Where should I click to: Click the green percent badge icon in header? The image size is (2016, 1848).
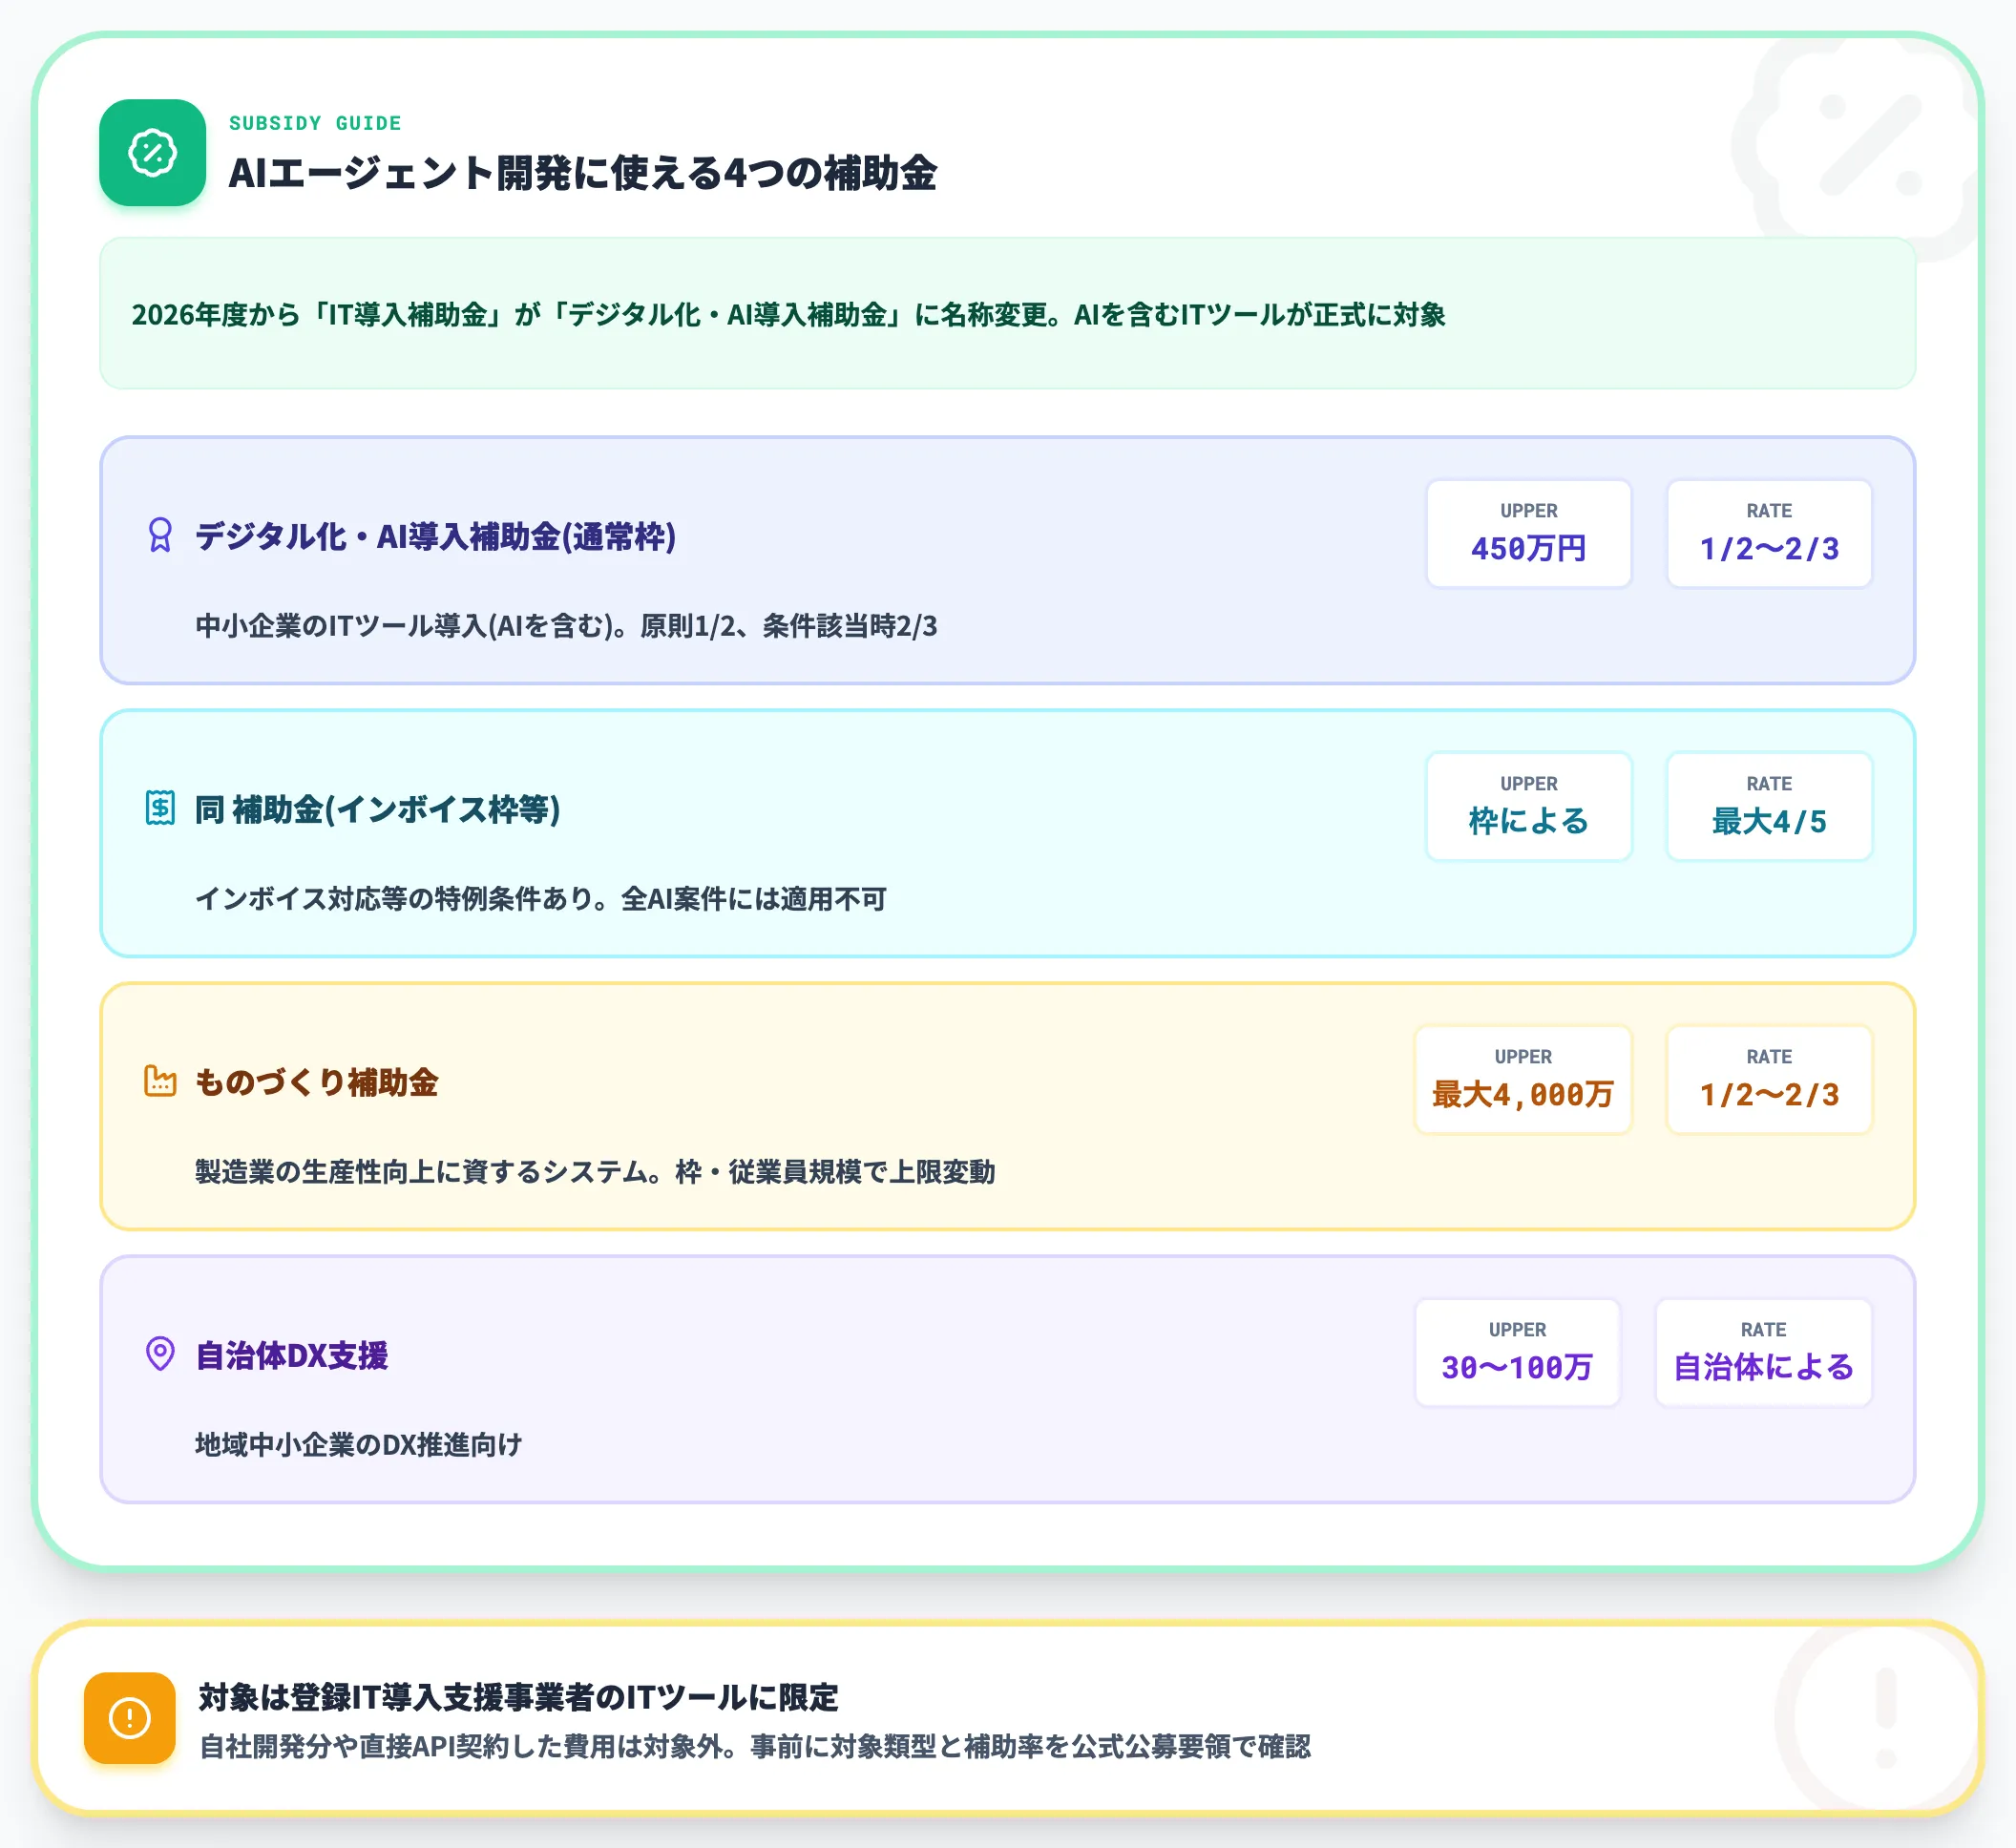pyautogui.click(x=152, y=153)
